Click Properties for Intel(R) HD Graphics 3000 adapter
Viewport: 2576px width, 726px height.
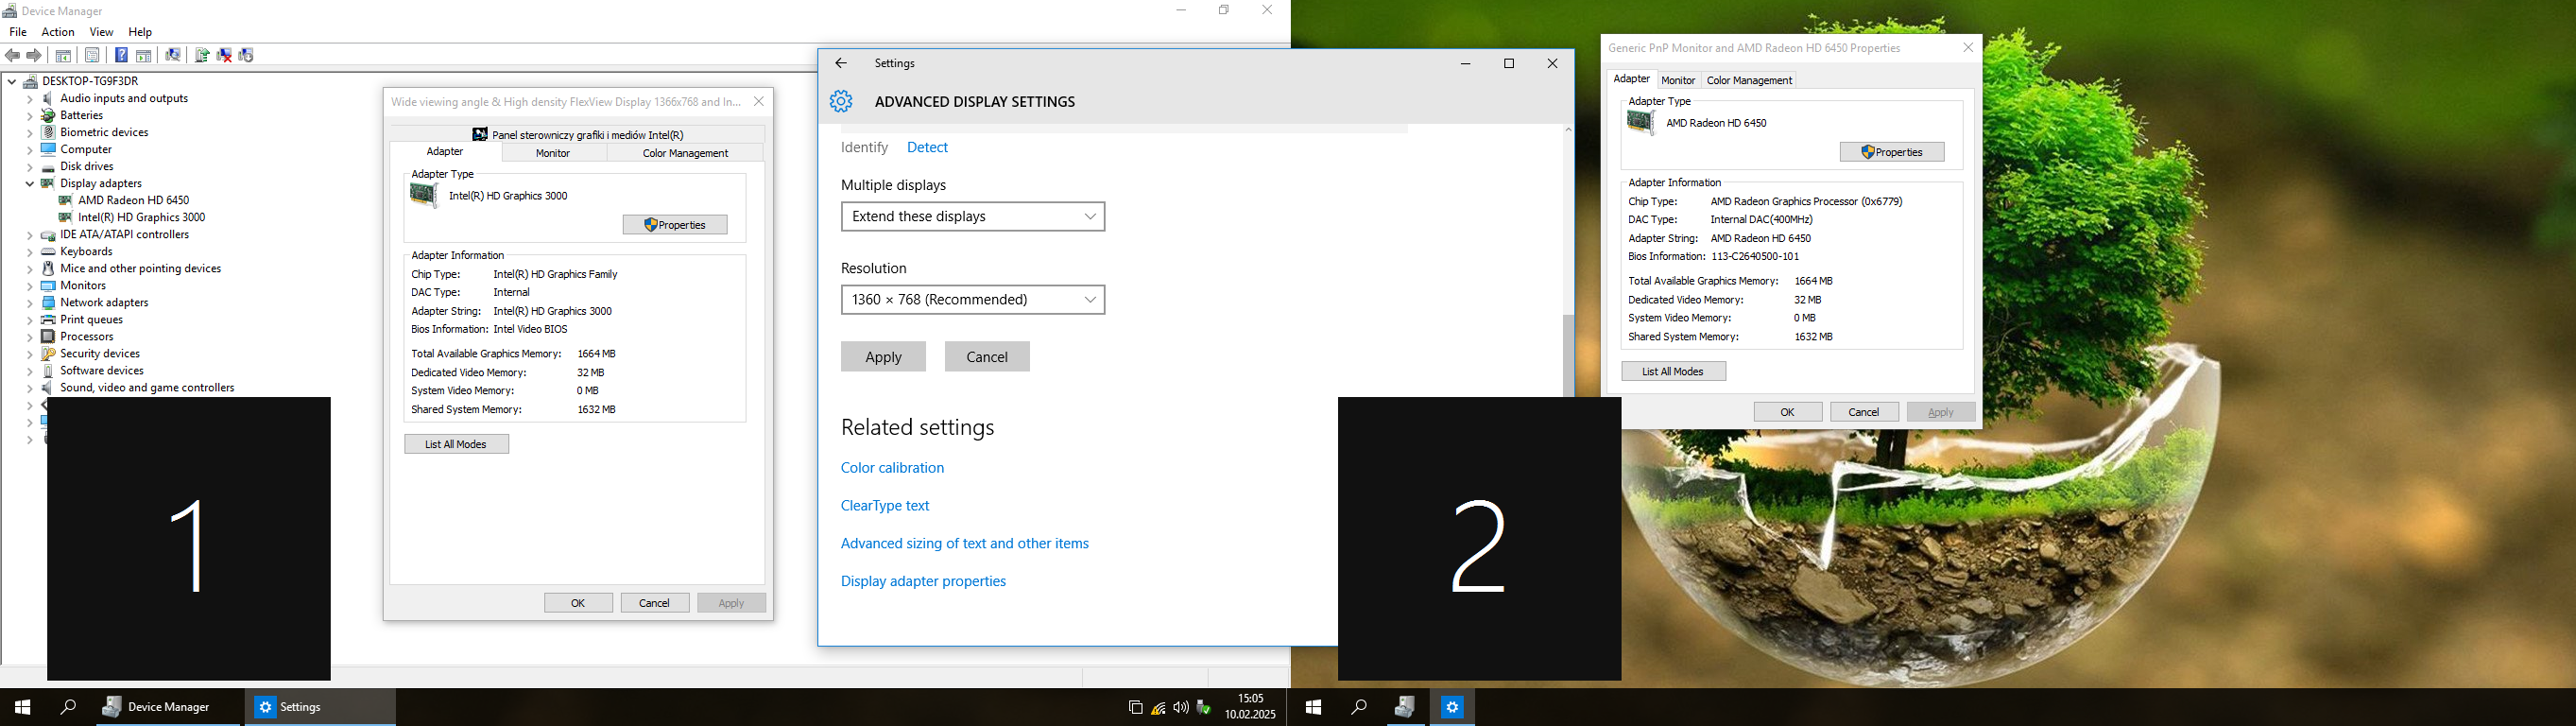click(675, 225)
